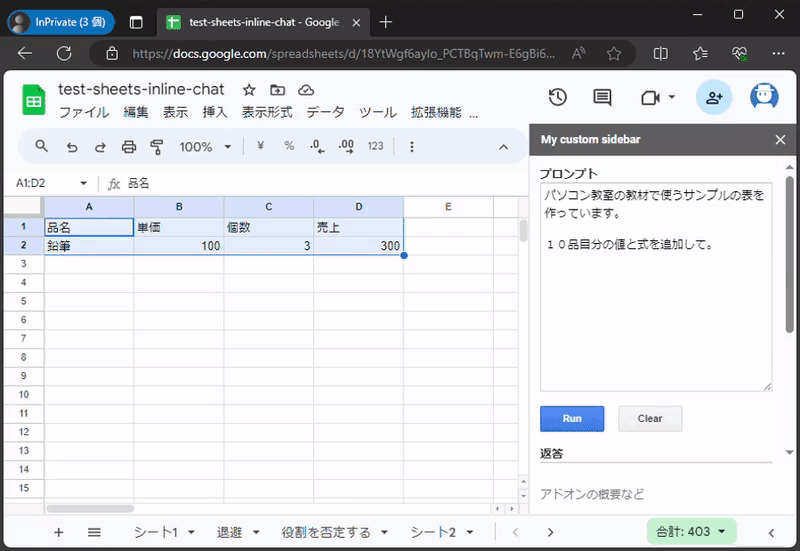The image size is (800, 551).
Task: Open the 合計: 403 summary dropdown
Action: [x=691, y=532]
